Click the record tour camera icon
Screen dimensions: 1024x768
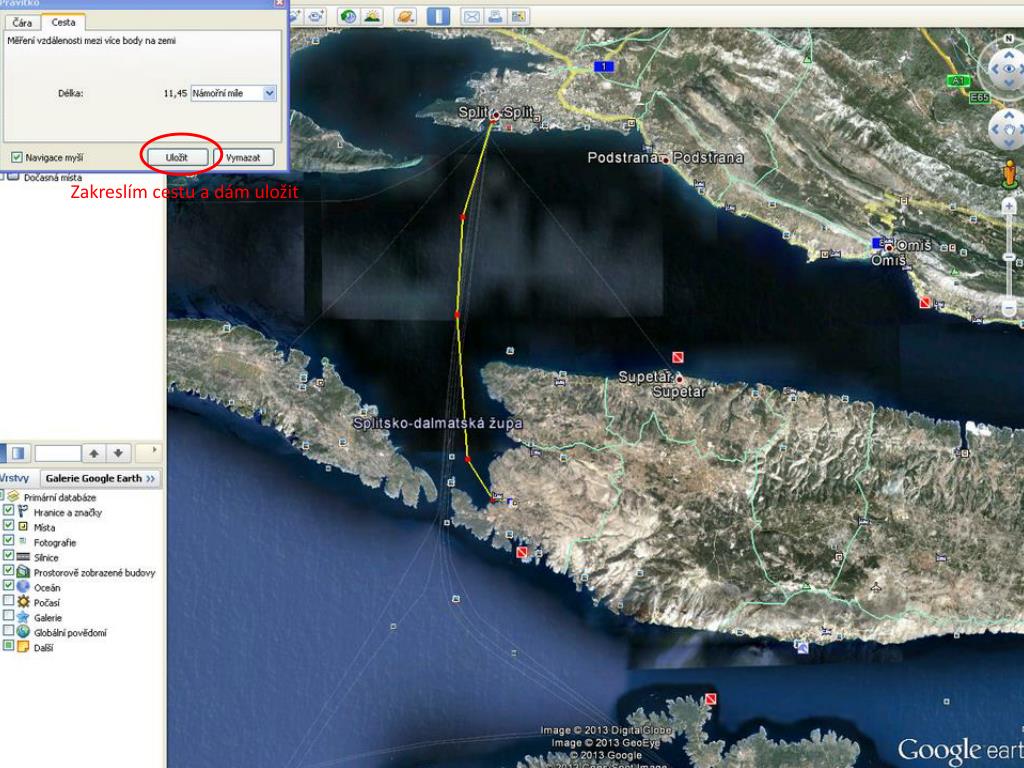(316, 16)
